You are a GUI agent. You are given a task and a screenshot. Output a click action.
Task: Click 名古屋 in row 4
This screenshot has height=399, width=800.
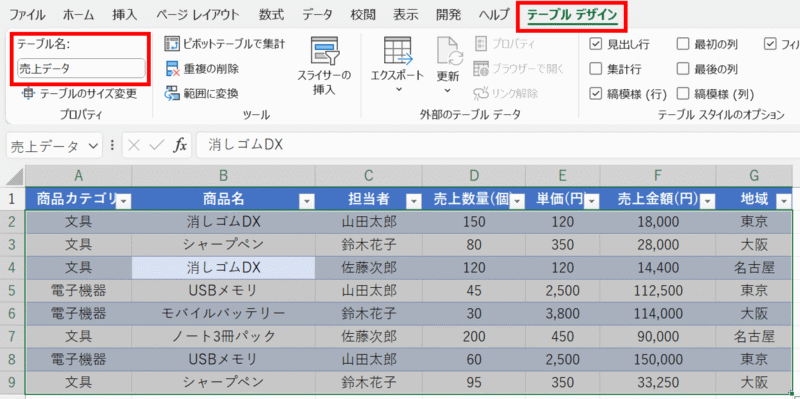755,268
